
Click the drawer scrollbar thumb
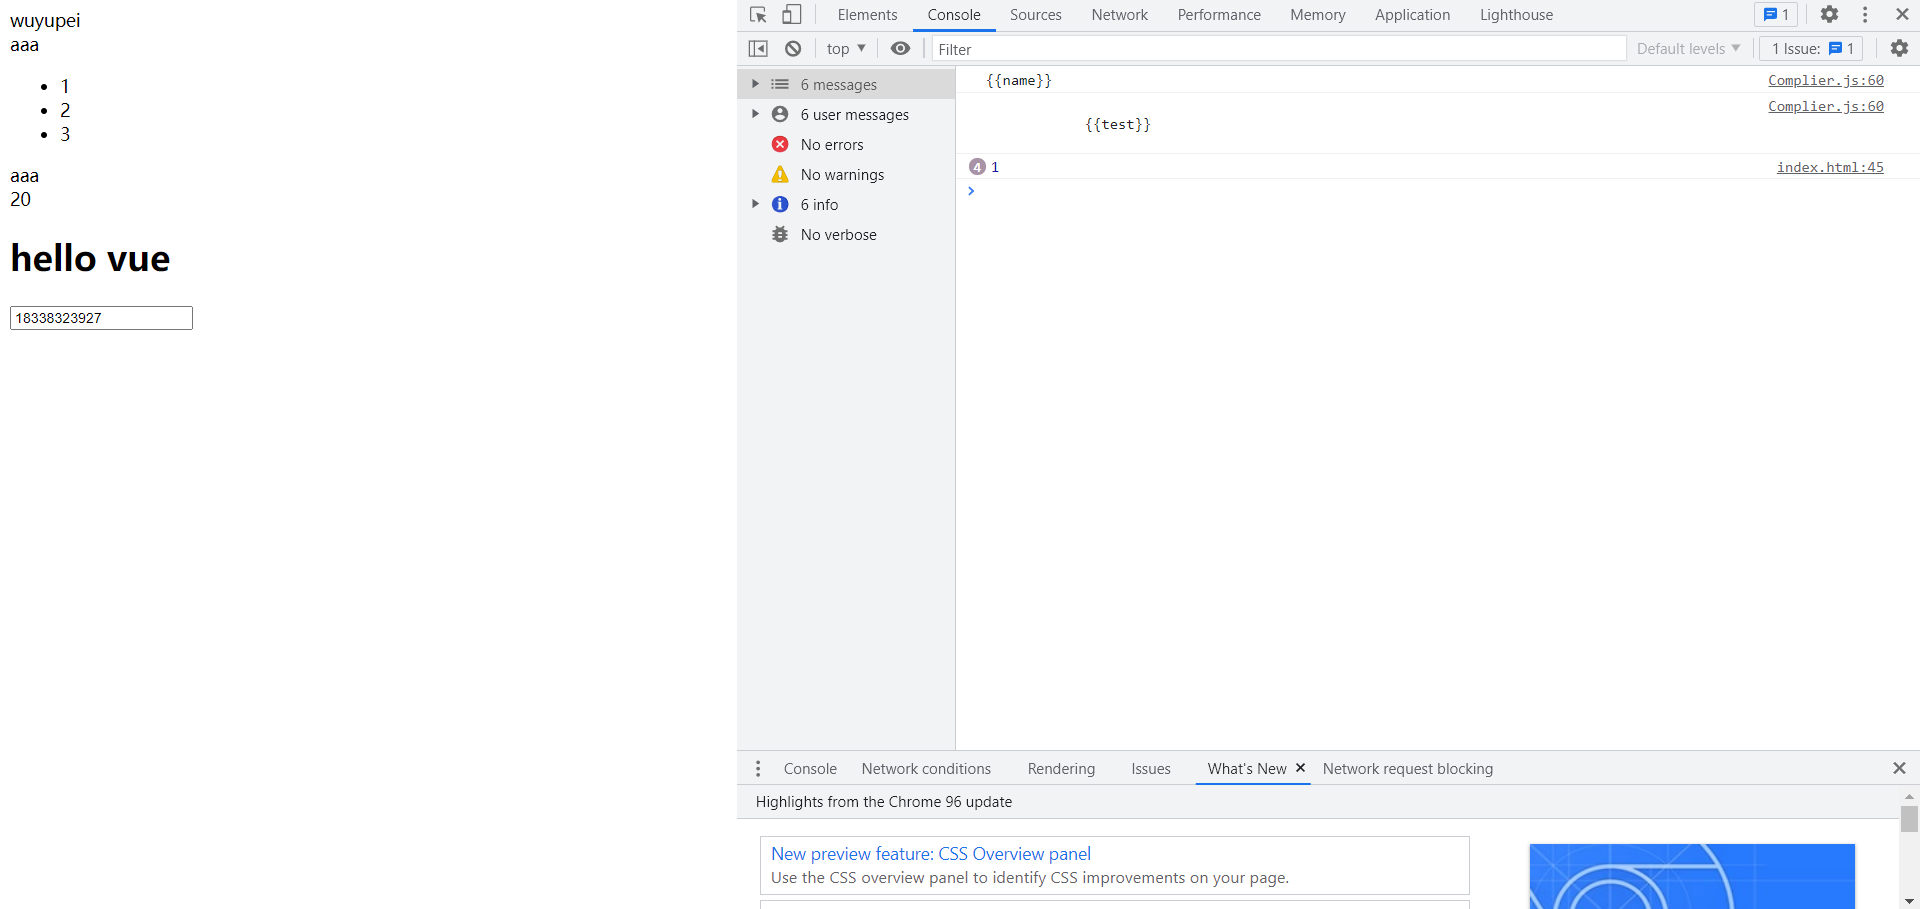(x=1909, y=819)
